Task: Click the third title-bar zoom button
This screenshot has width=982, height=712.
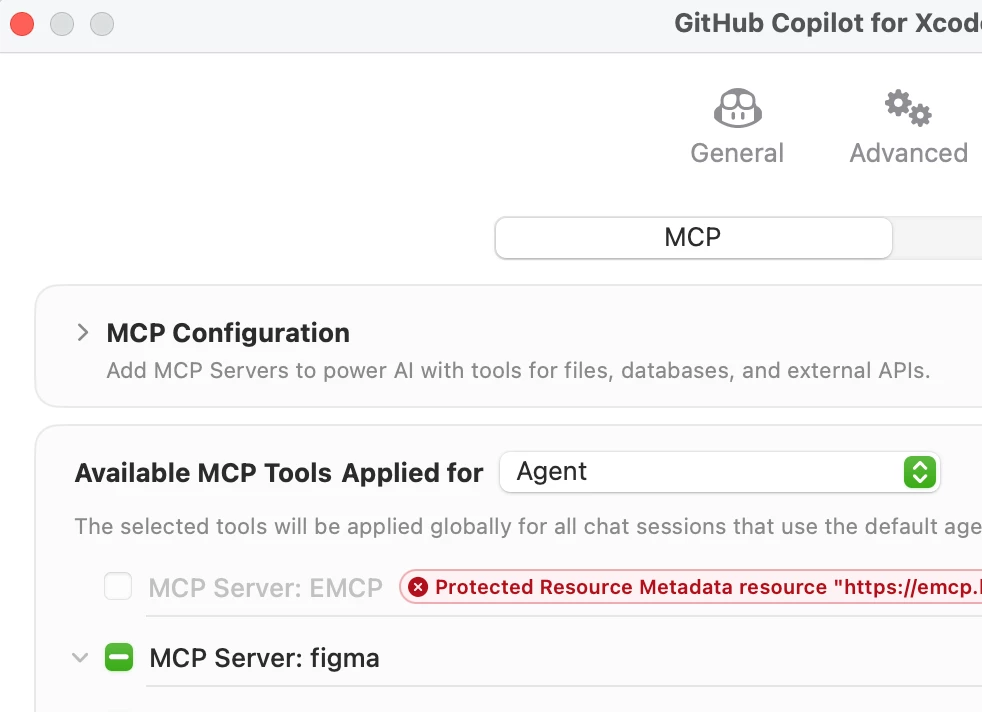Action: click(x=102, y=24)
